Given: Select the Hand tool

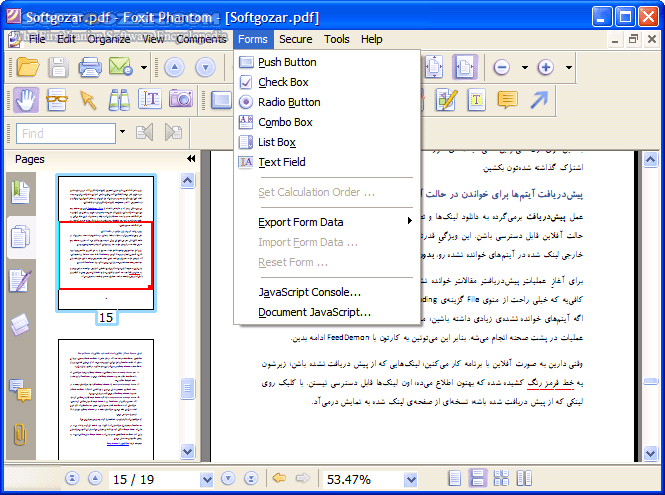Looking at the screenshot, I should tap(26, 100).
